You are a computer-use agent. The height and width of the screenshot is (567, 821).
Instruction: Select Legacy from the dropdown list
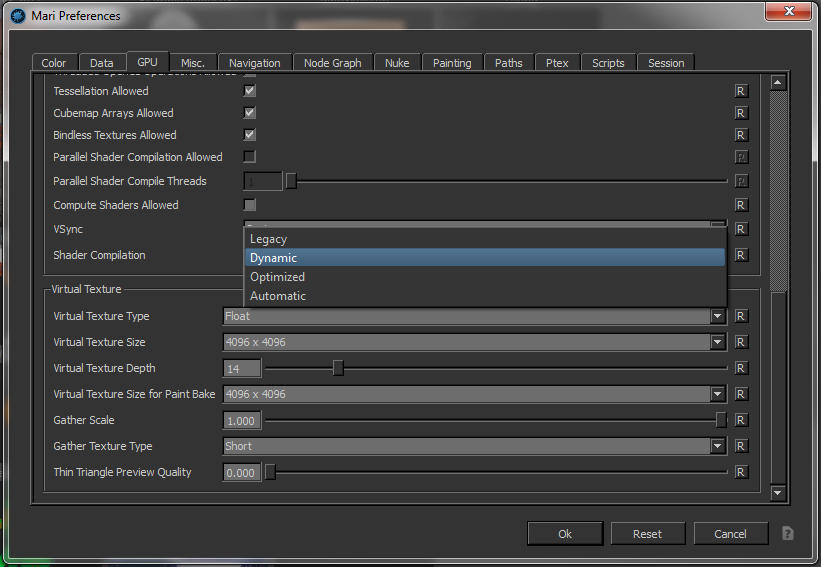485,239
